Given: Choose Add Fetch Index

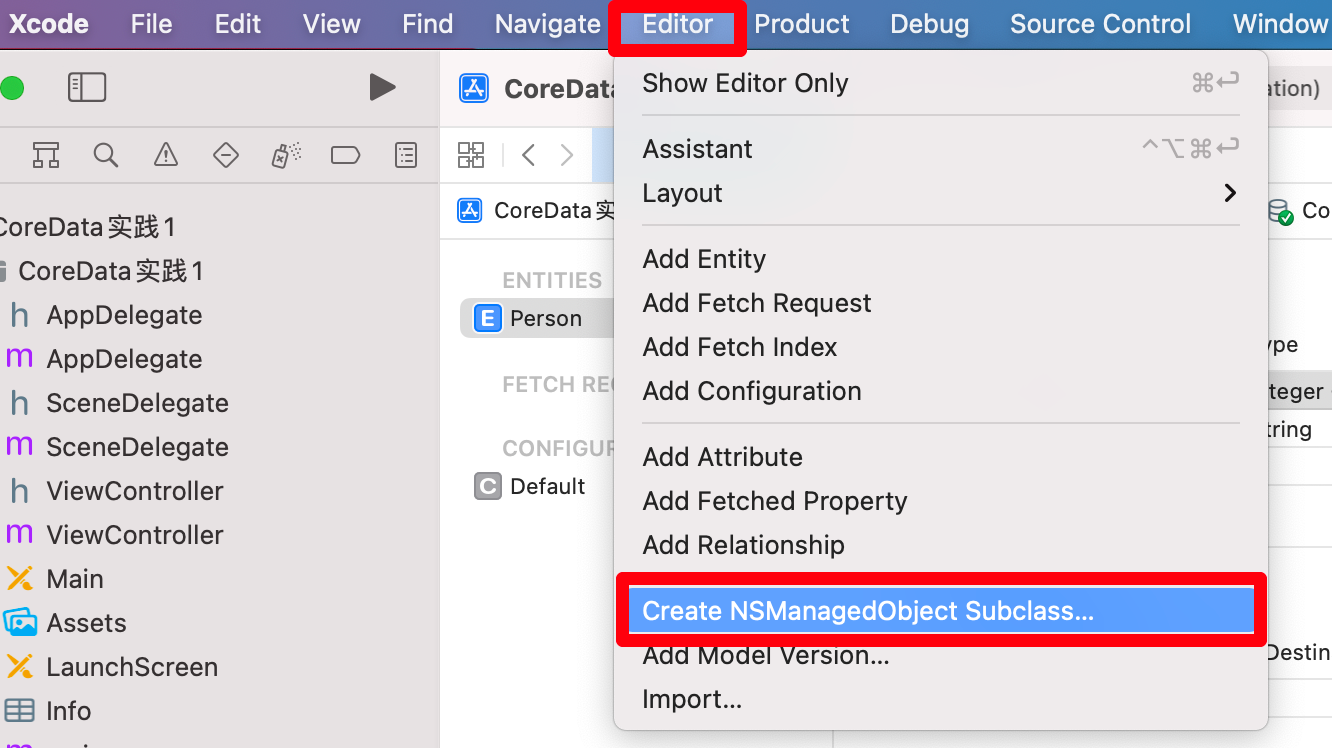Looking at the screenshot, I should [x=940, y=347].
